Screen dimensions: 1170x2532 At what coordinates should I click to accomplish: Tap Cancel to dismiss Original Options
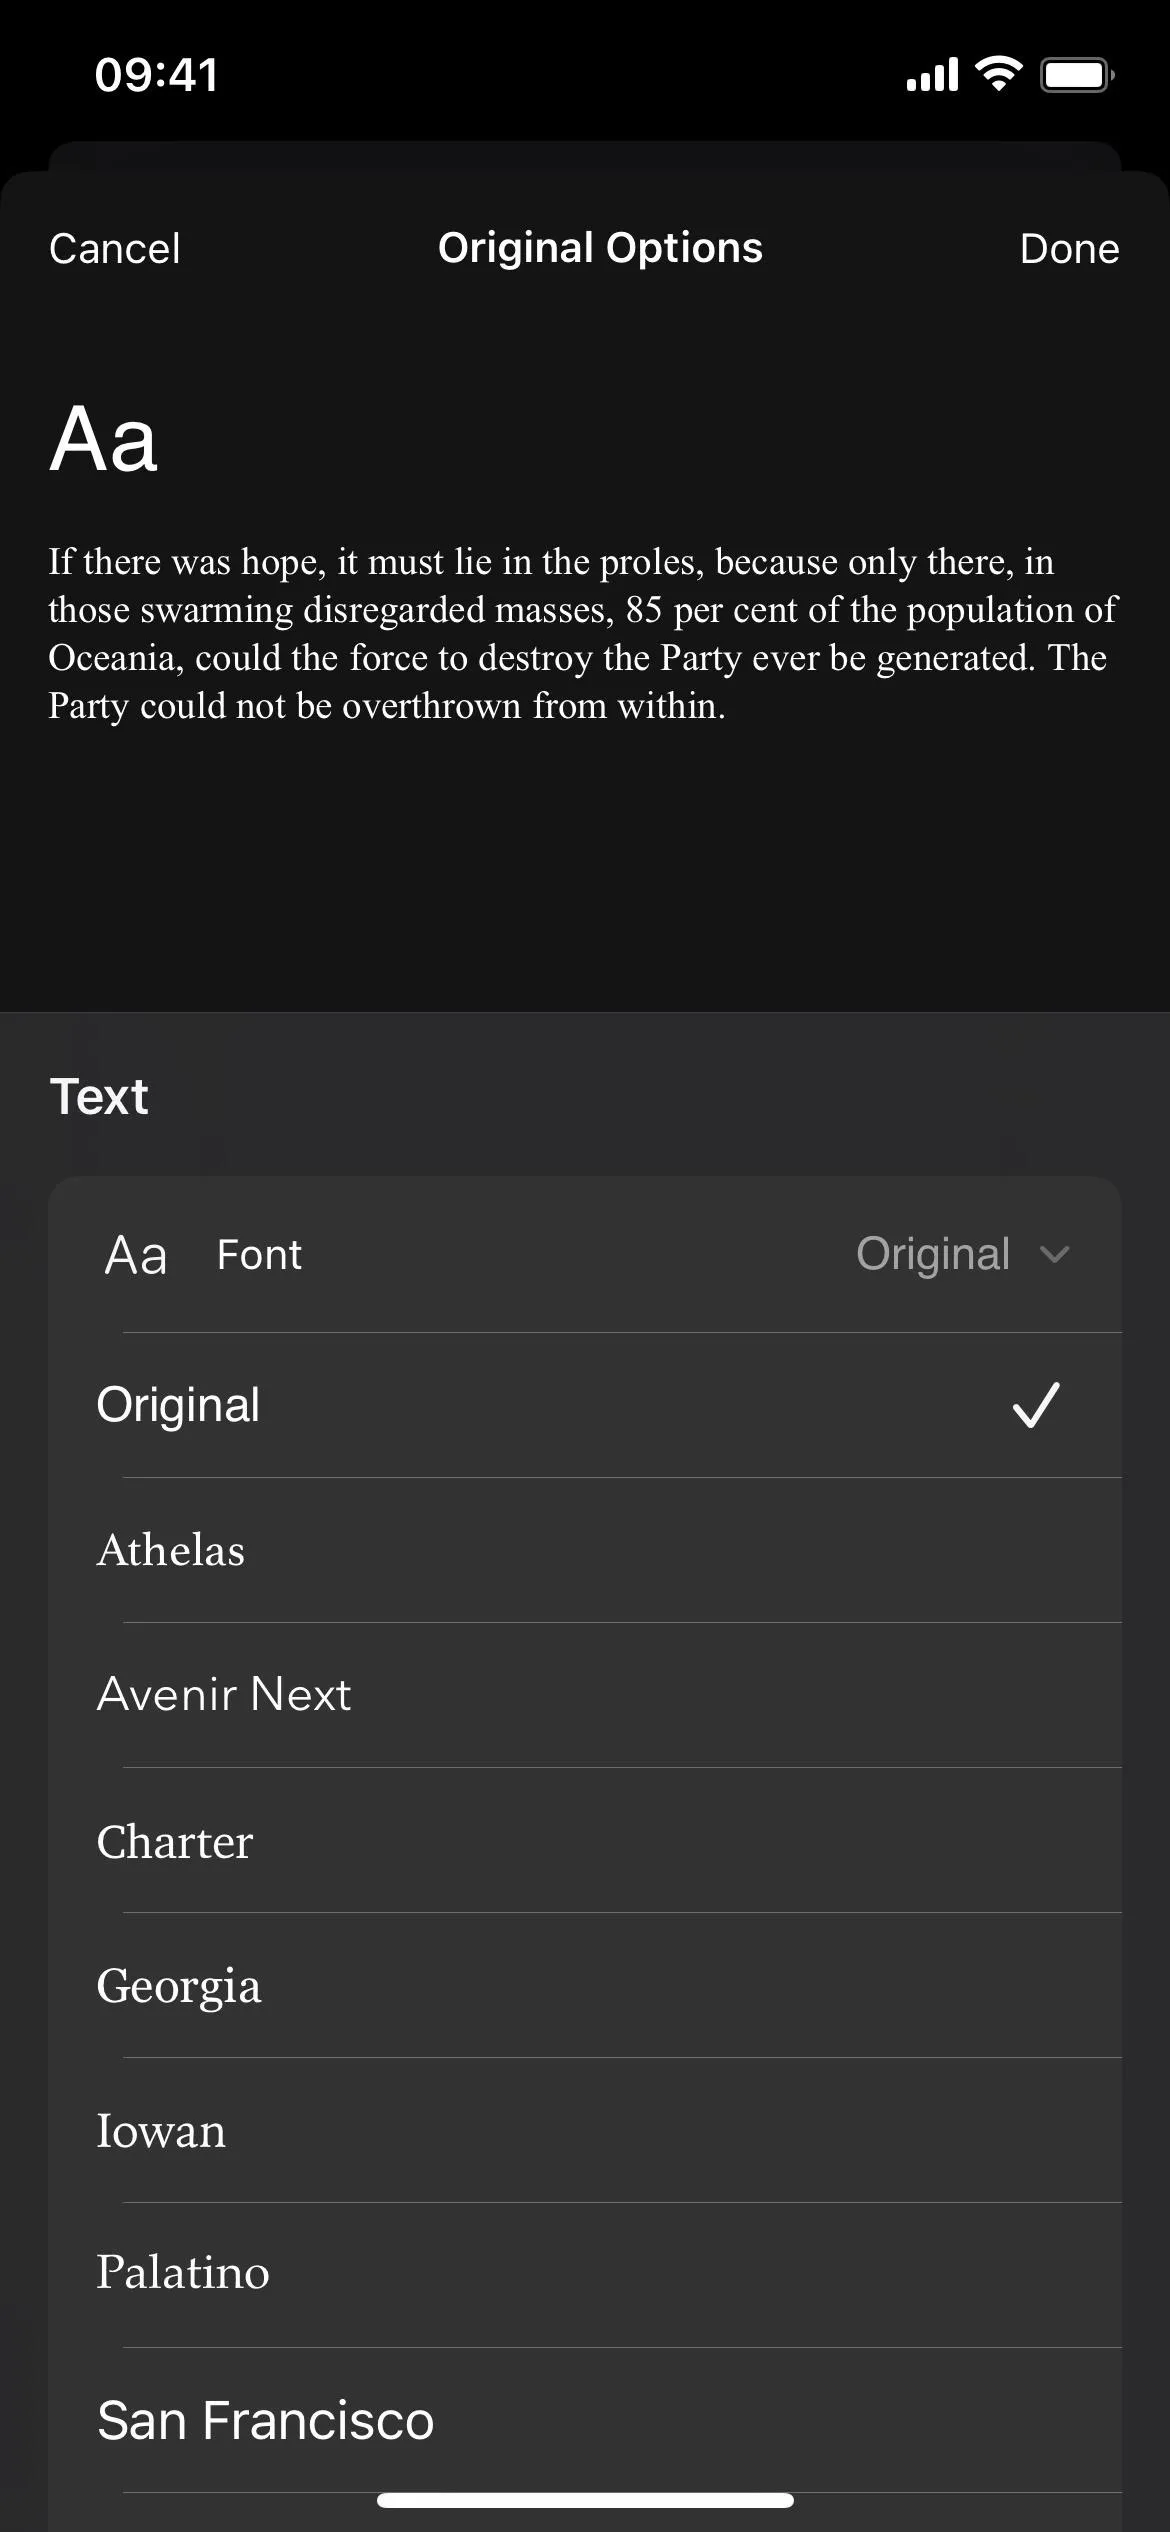click(114, 249)
